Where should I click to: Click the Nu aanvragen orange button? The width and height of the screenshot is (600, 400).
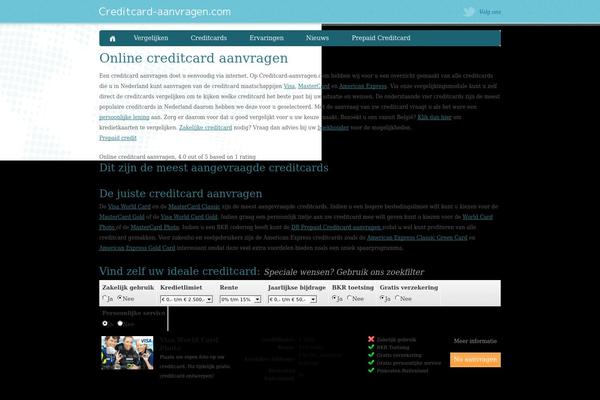pos(475,359)
